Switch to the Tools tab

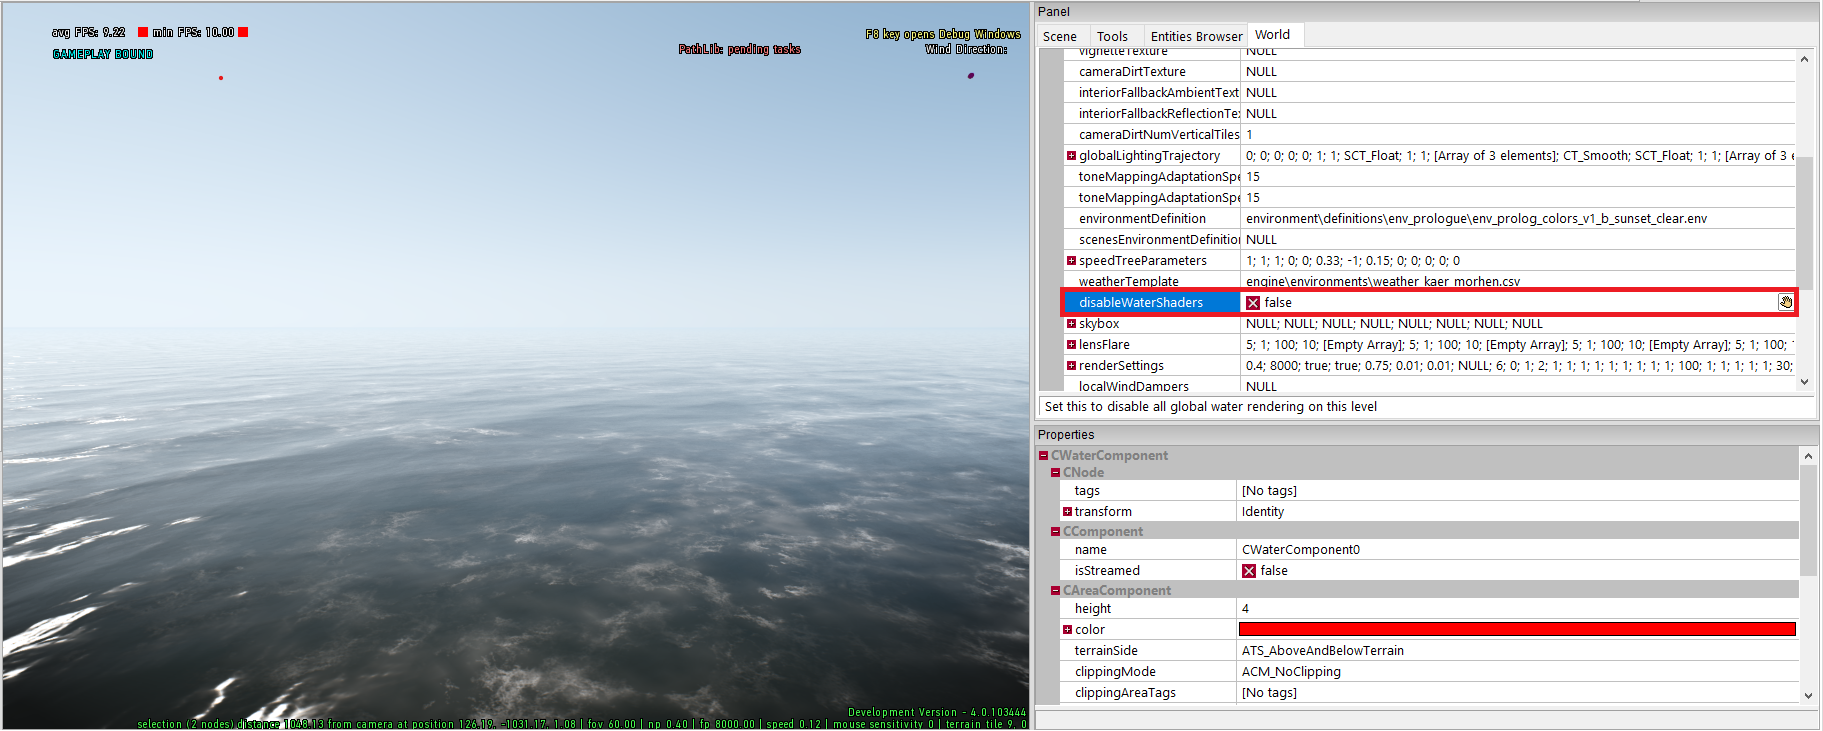coord(1111,36)
